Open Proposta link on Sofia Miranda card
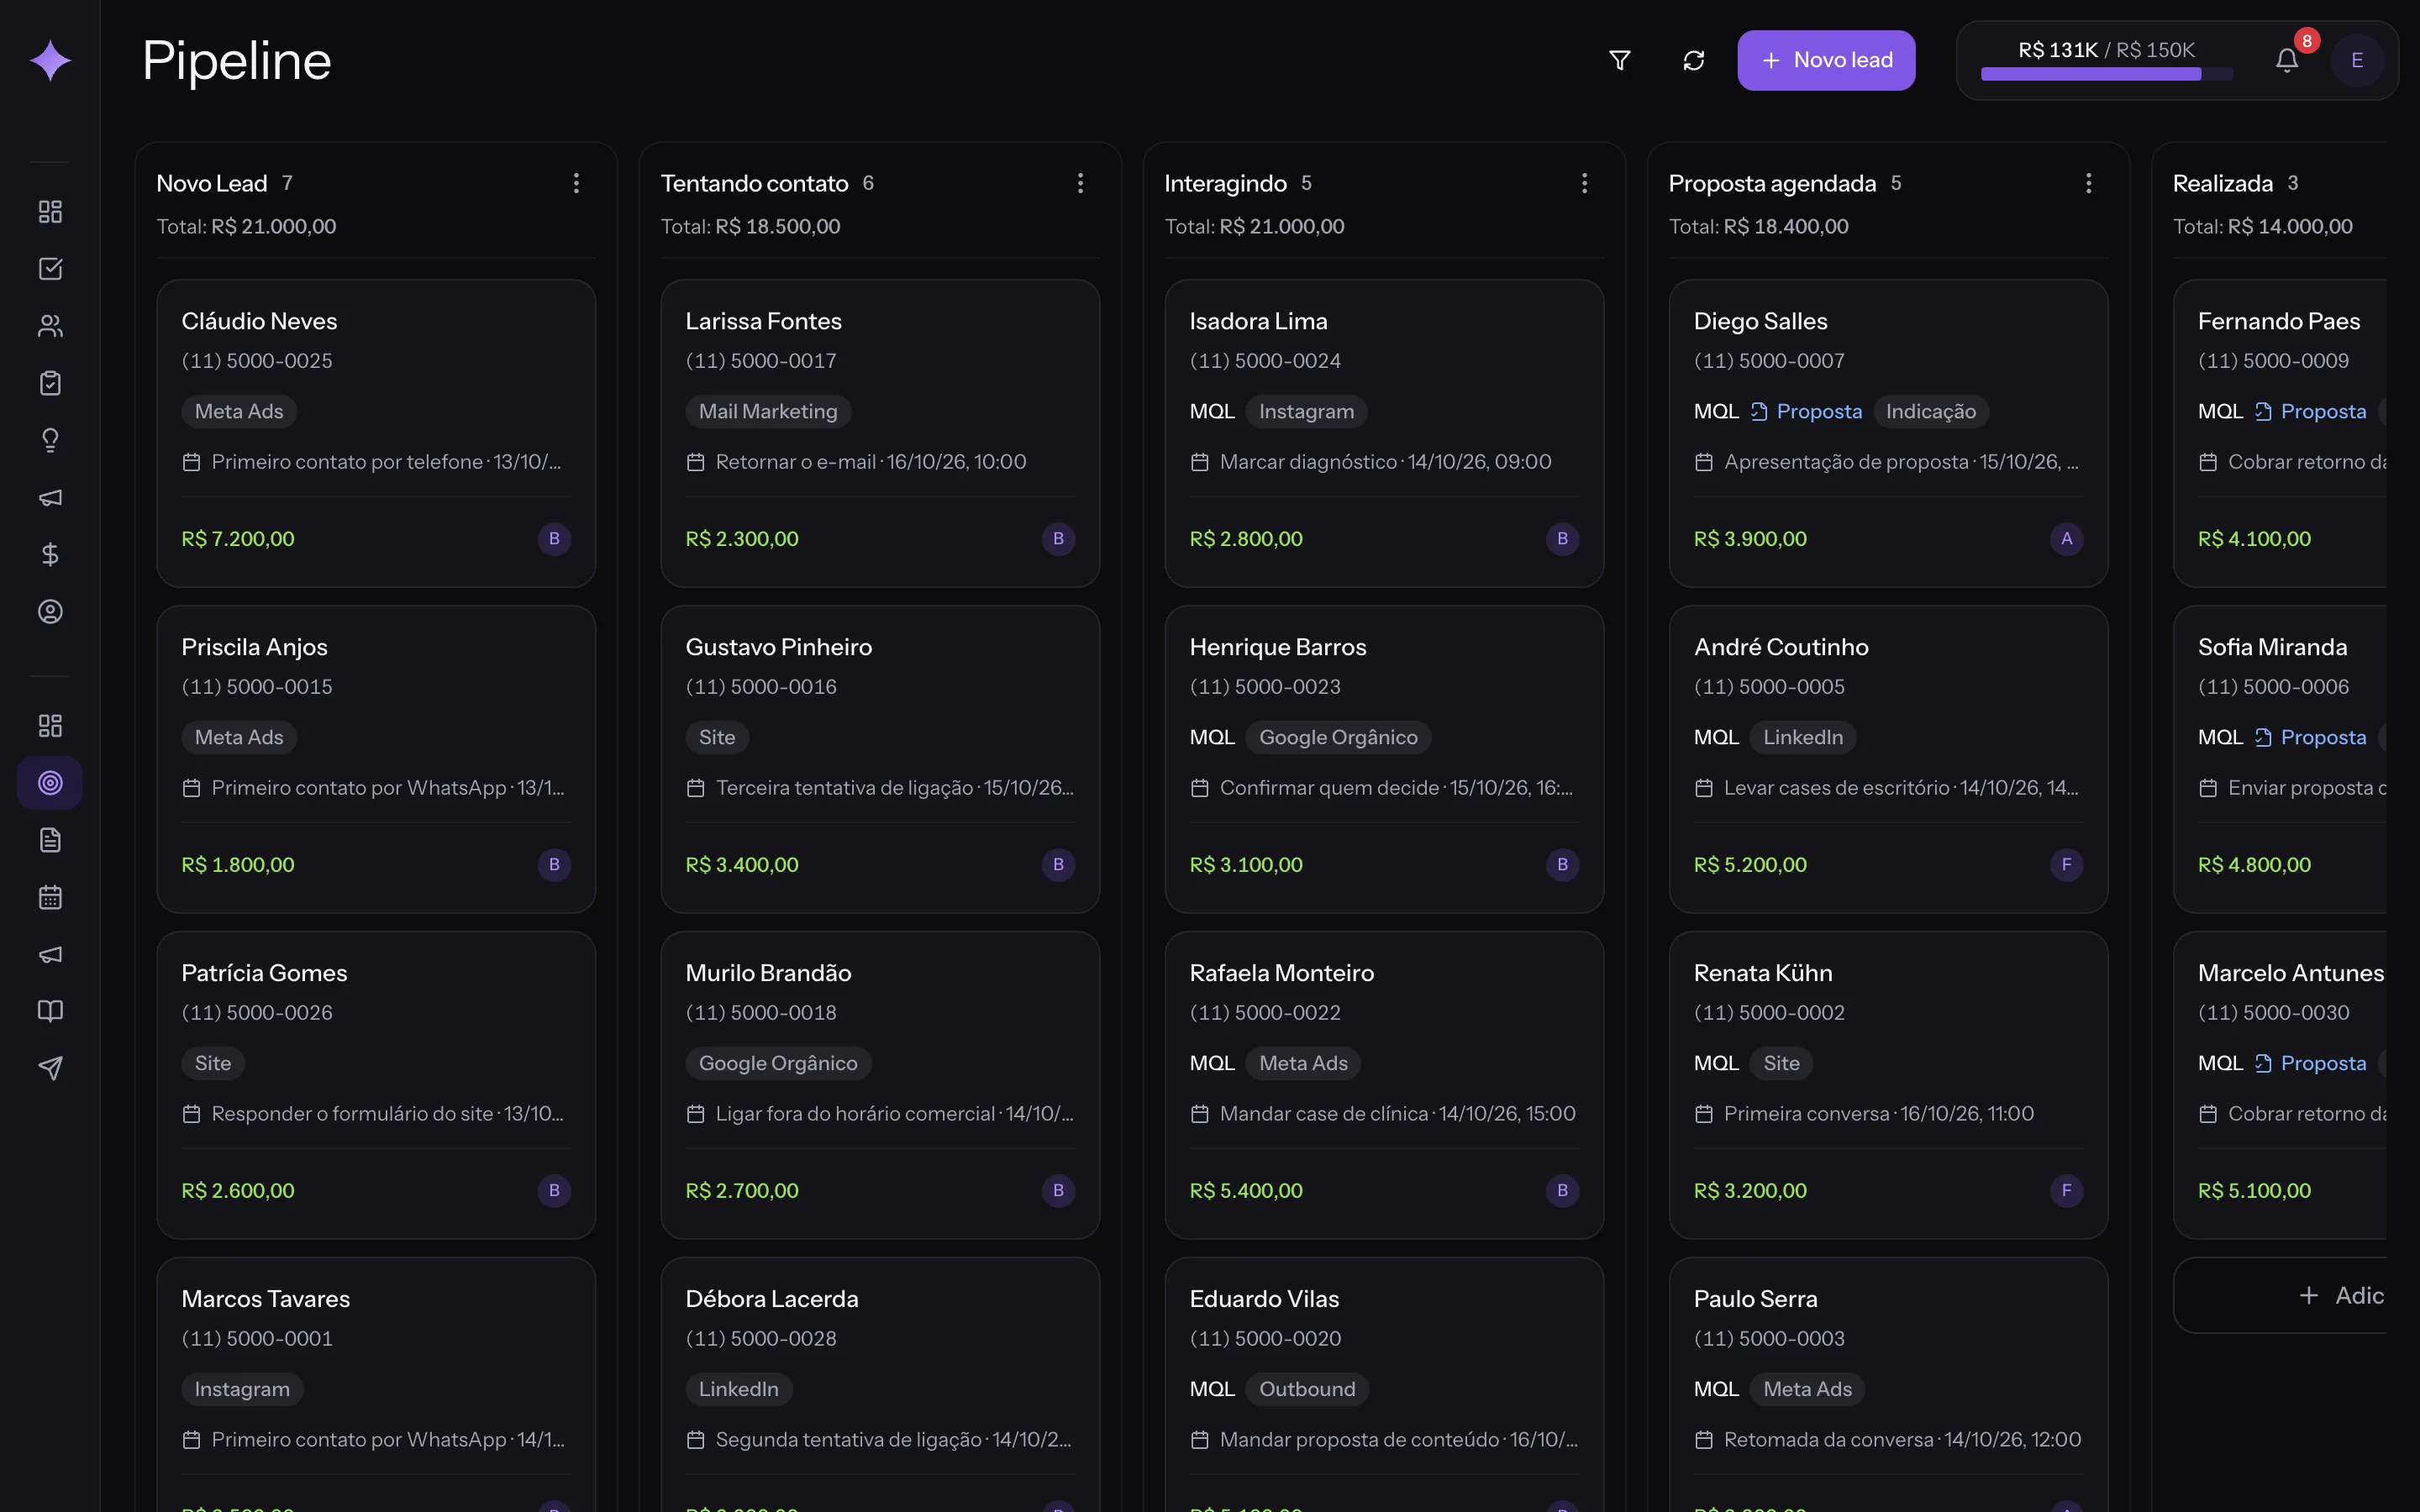Screen dimensions: 2420x1512 tap(2310, 737)
